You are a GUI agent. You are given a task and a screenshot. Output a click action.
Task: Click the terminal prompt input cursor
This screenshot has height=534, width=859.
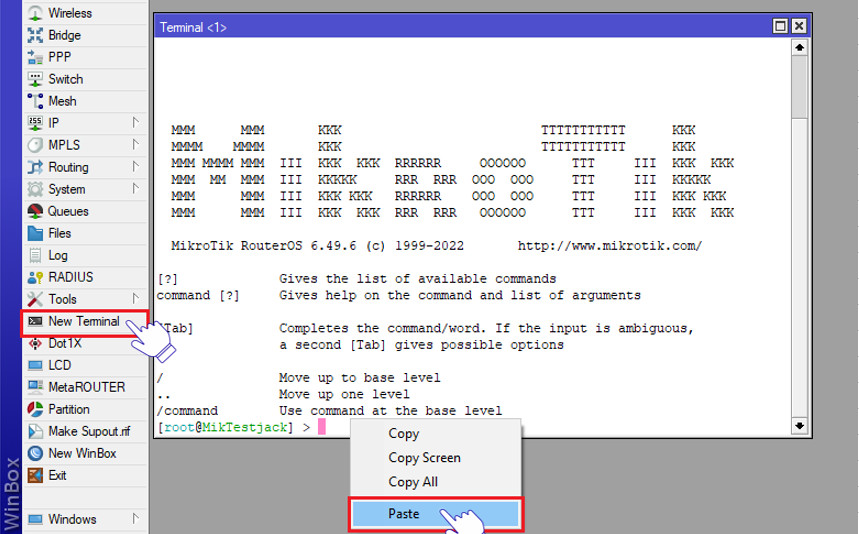pyautogui.click(x=322, y=427)
